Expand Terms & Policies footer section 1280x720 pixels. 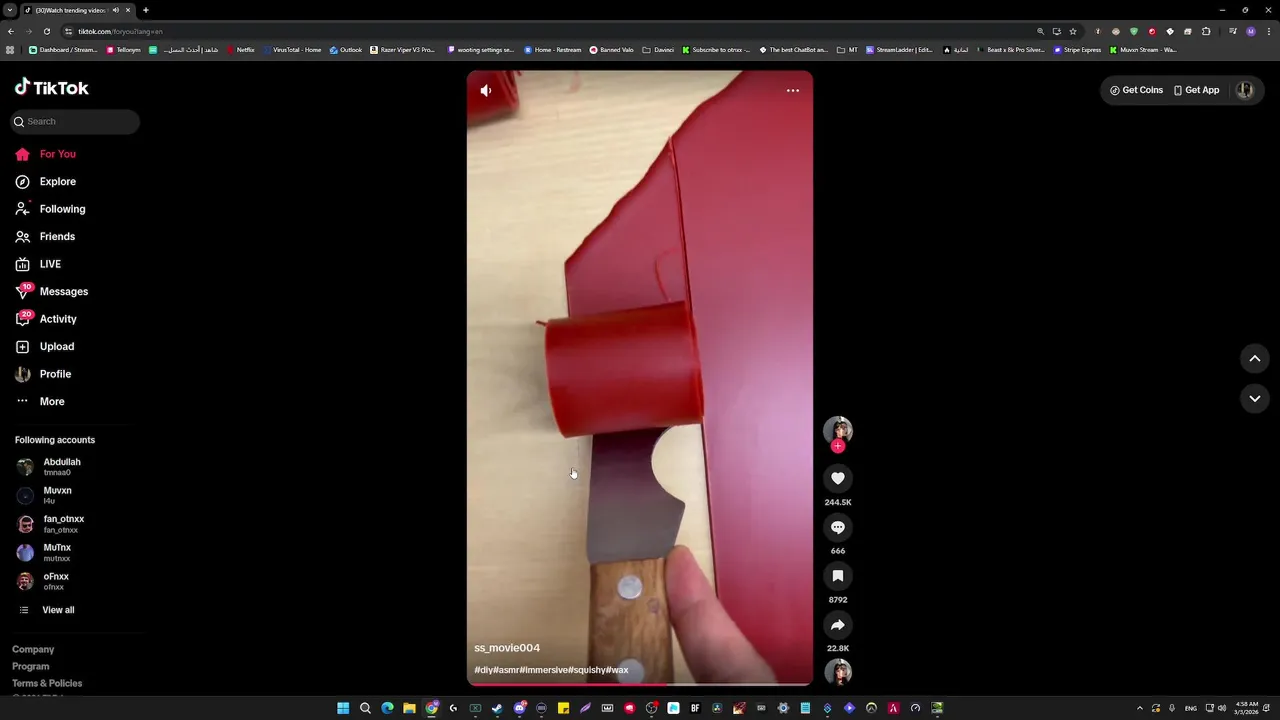tap(47, 684)
